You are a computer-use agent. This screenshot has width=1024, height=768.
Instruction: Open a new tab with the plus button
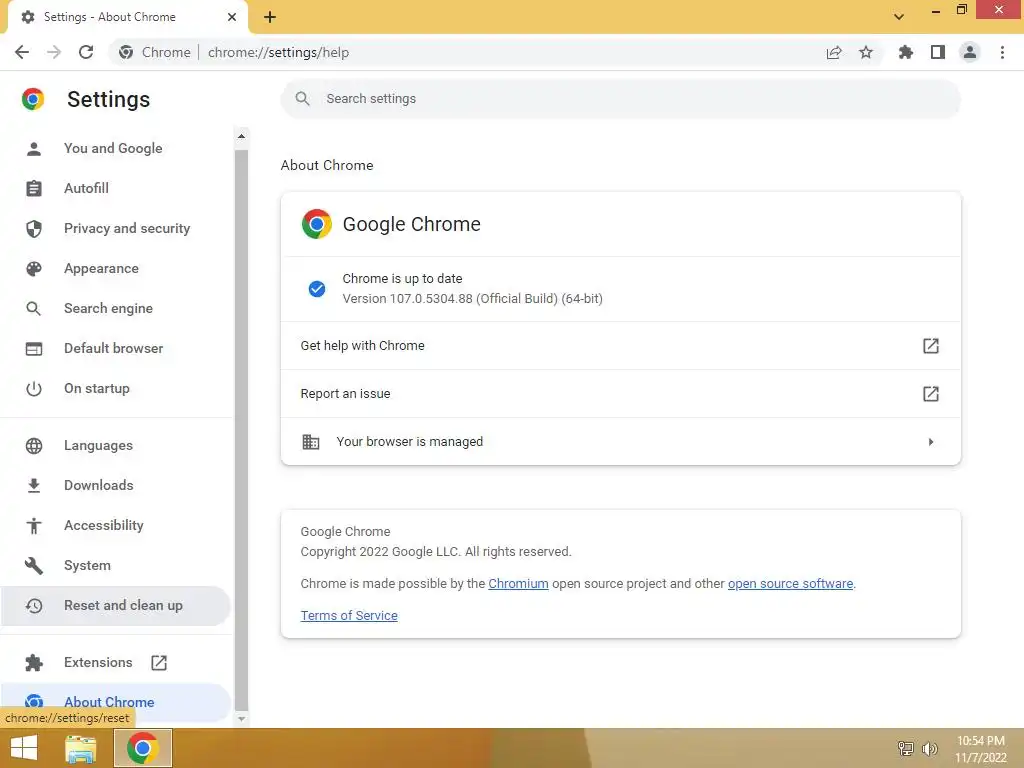270,17
